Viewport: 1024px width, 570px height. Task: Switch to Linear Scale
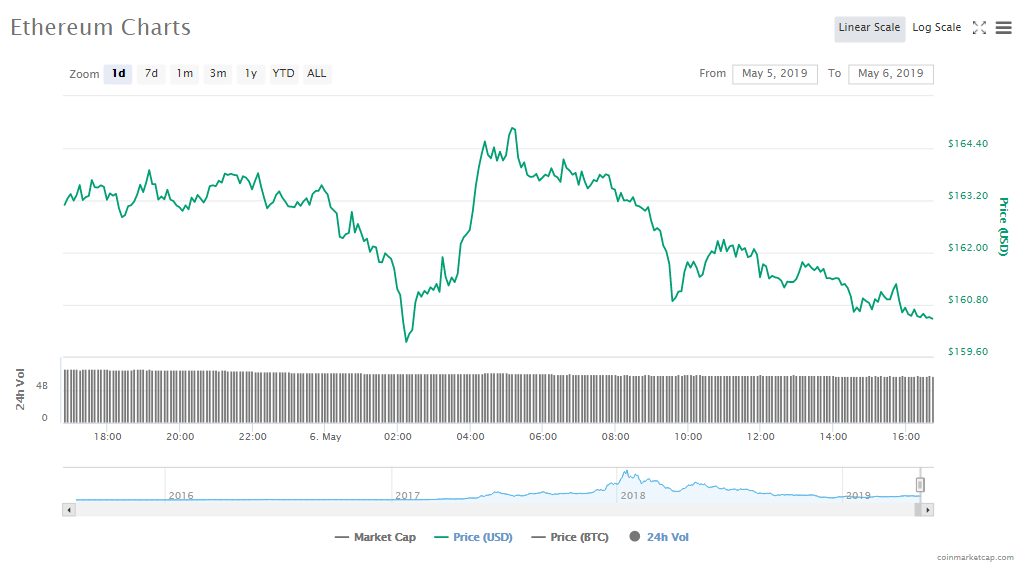(869, 28)
